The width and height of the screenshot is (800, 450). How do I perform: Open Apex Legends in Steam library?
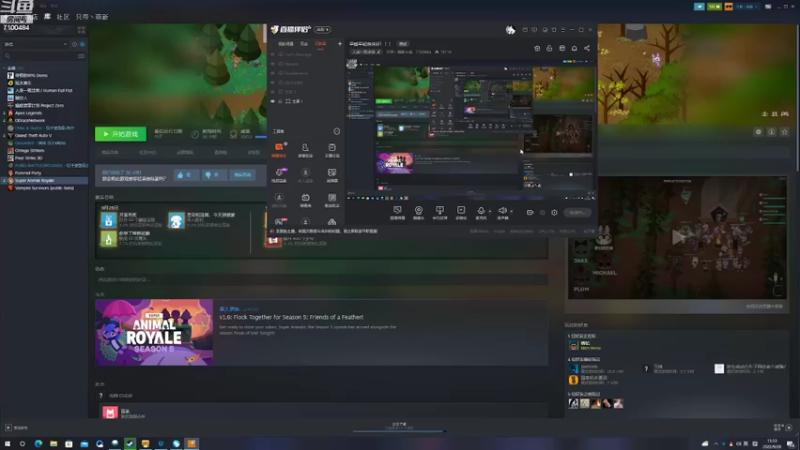tap(28, 113)
